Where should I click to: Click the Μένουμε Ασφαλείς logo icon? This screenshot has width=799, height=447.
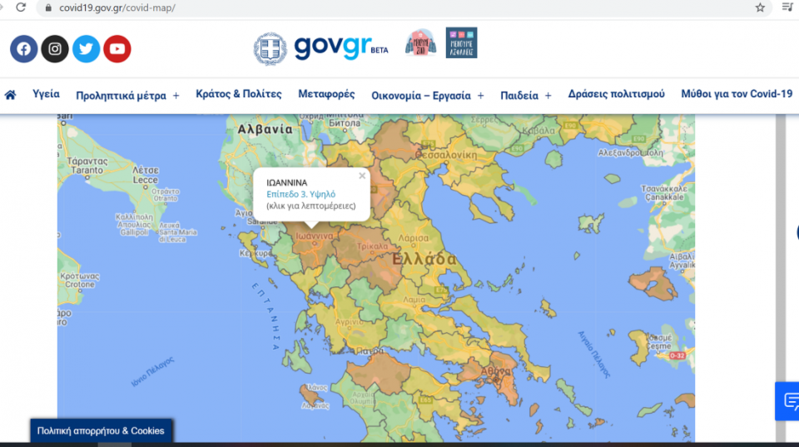point(461,43)
